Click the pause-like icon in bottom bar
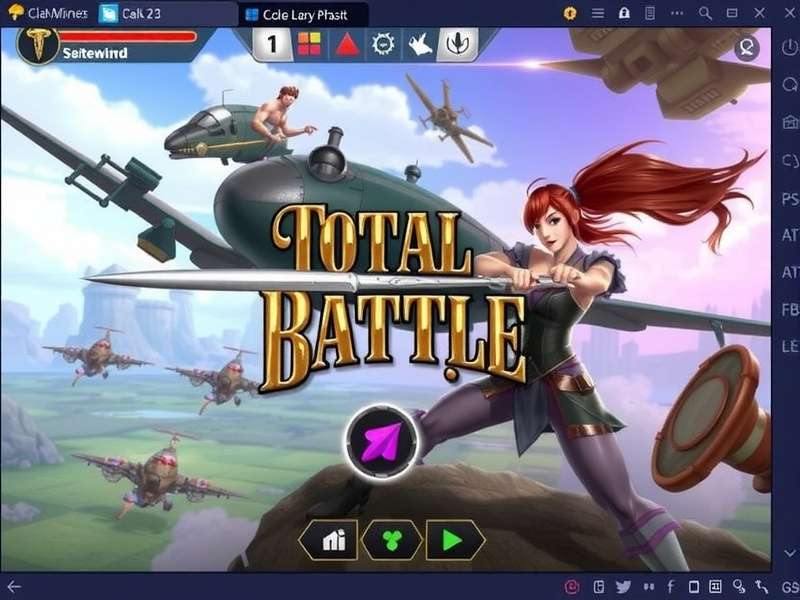Screen dimensions: 800x600 tap(649, 587)
